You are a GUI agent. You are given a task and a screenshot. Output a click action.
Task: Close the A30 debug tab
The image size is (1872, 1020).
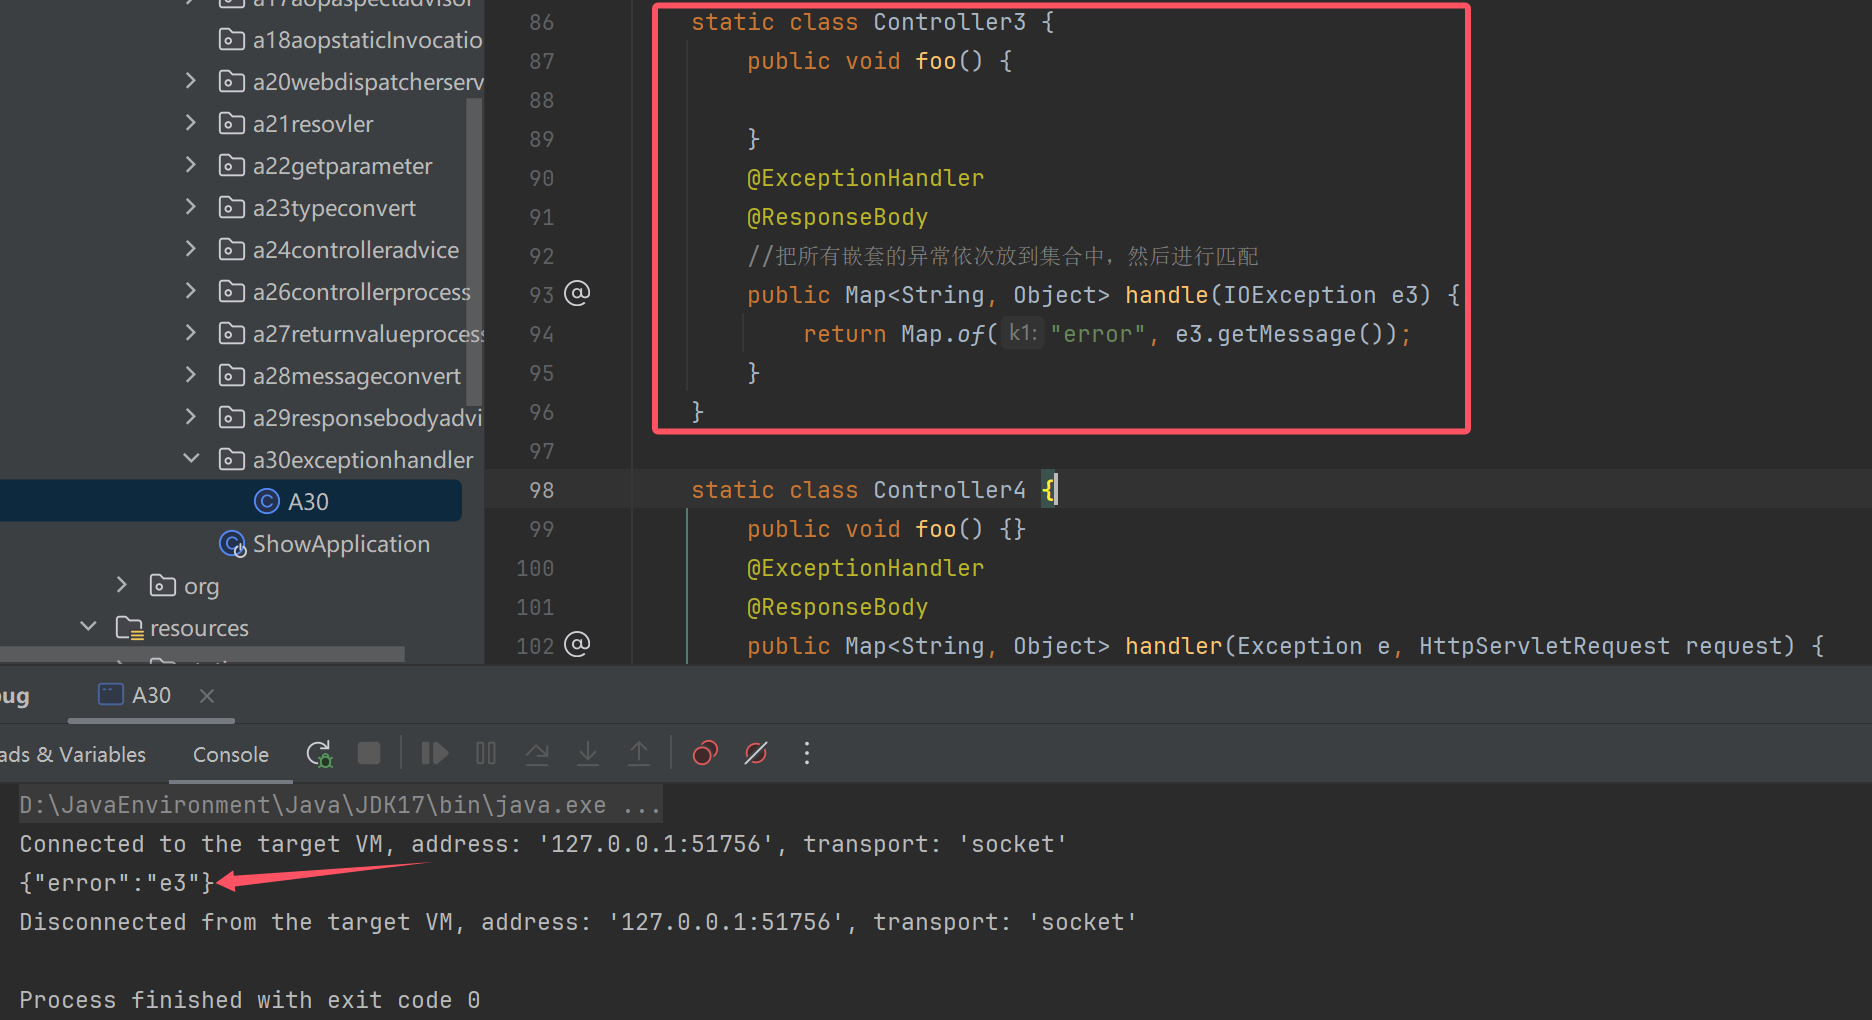click(x=207, y=695)
